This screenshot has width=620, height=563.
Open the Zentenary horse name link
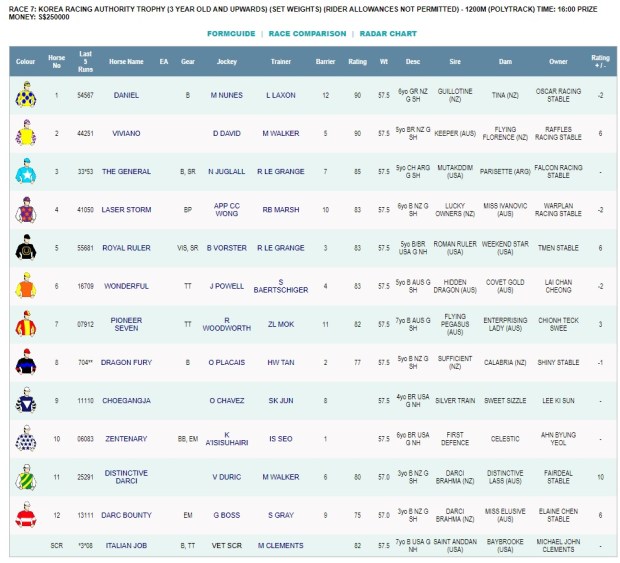[x=126, y=439]
